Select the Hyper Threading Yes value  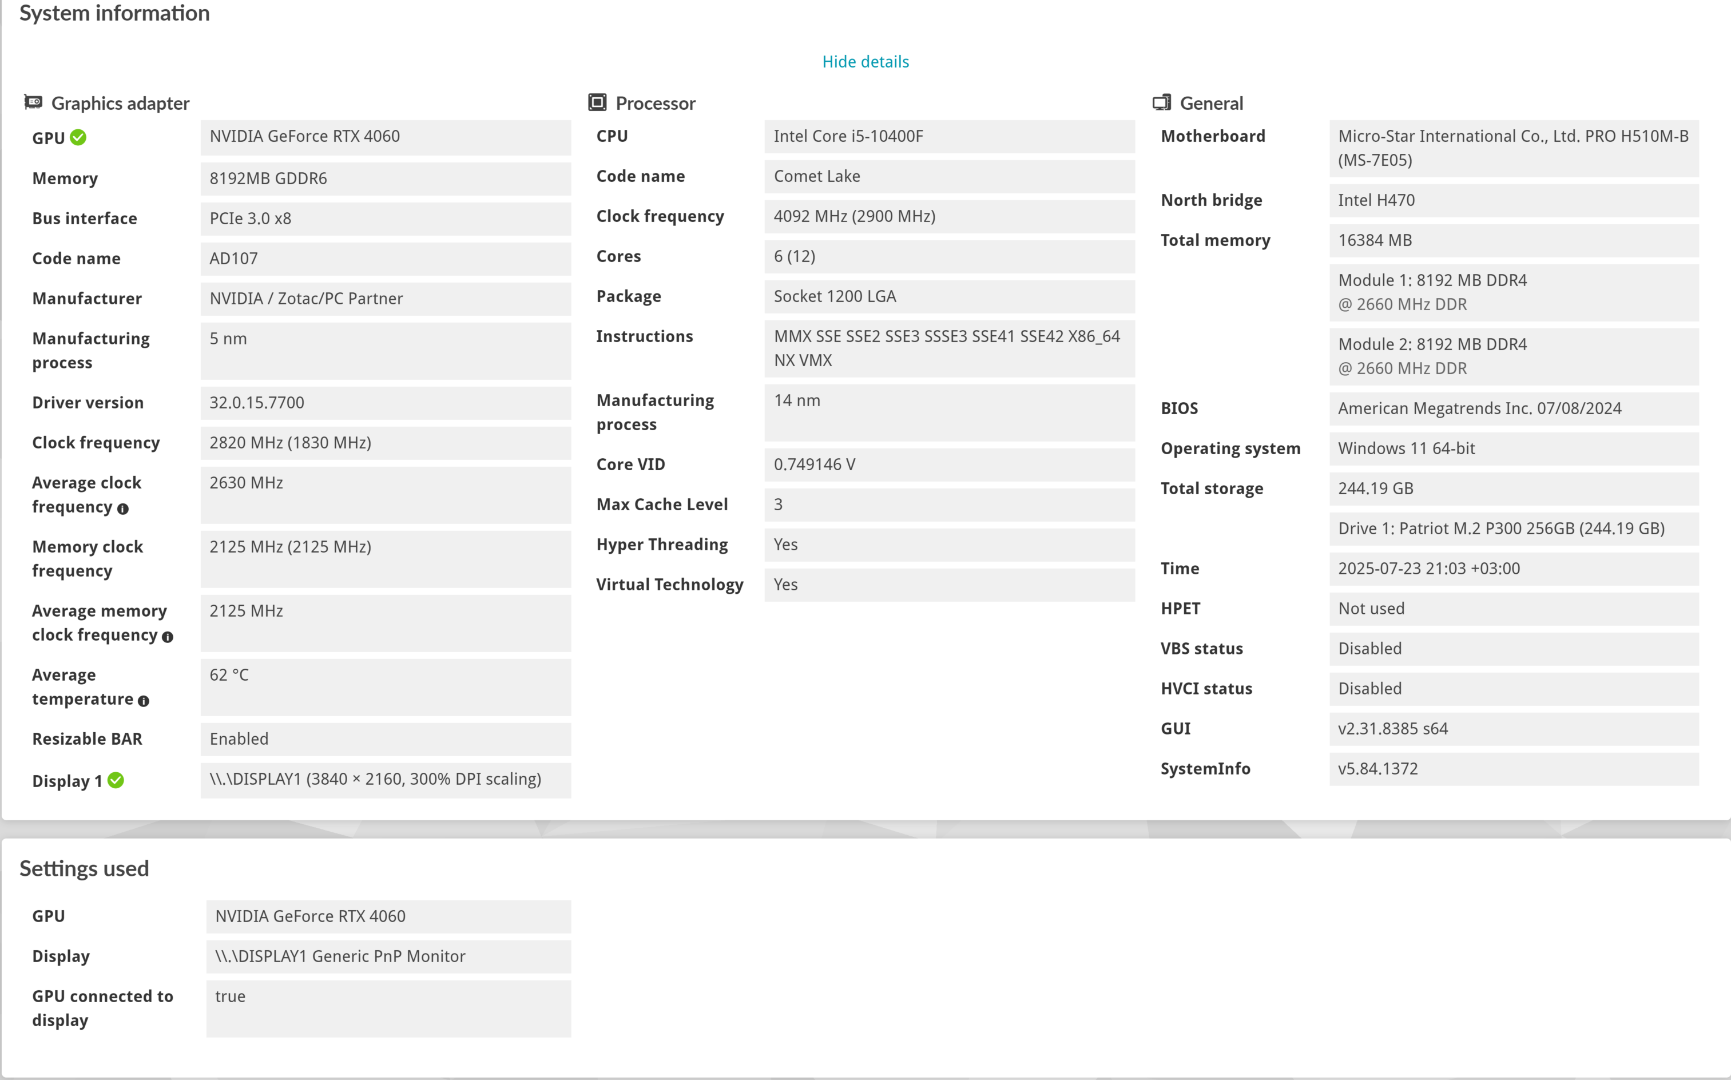pos(950,545)
